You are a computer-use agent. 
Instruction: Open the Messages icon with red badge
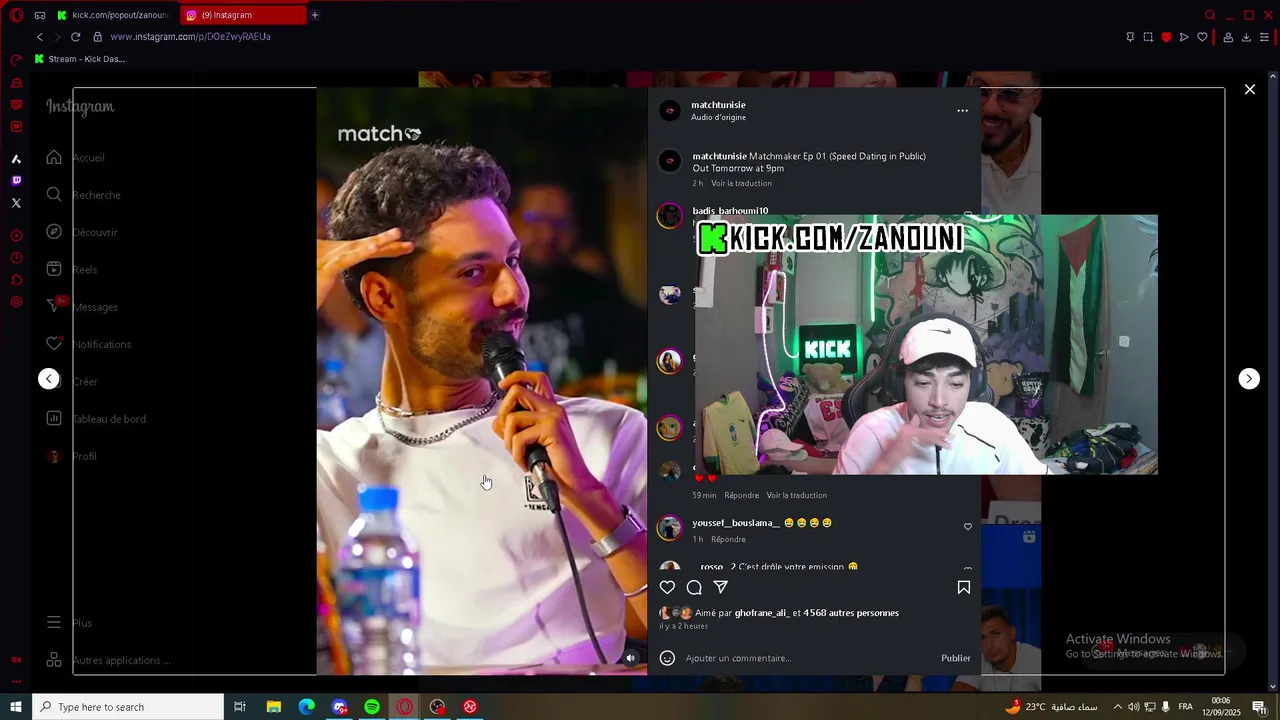pos(56,305)
